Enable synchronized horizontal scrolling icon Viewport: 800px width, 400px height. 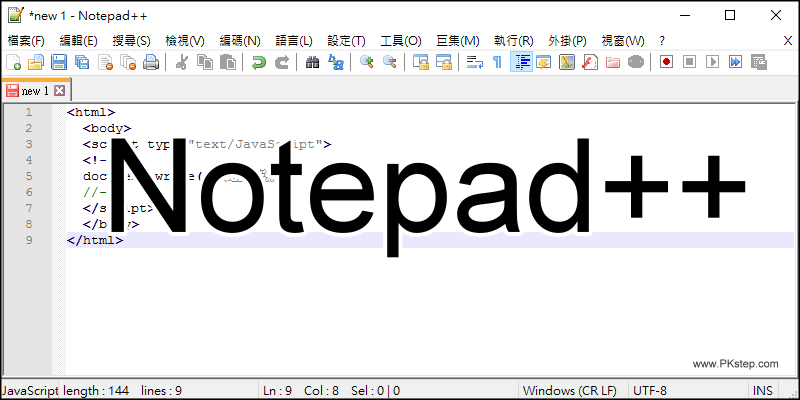click(443, 62)
